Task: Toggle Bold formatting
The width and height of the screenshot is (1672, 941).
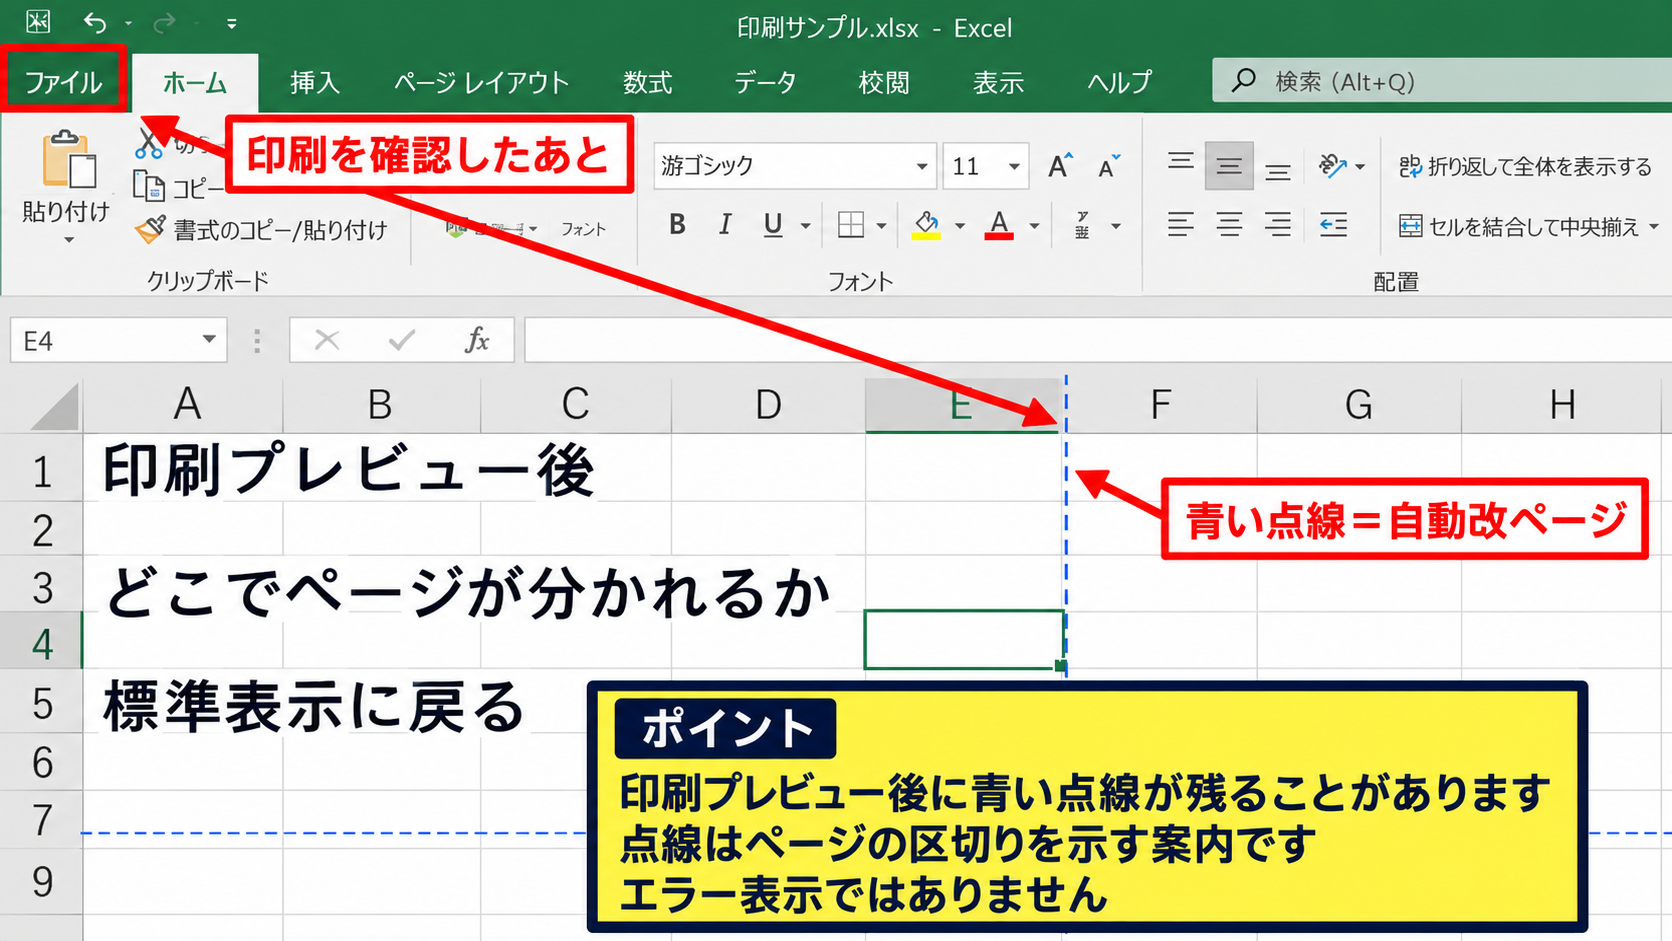Action: (677, 225)
